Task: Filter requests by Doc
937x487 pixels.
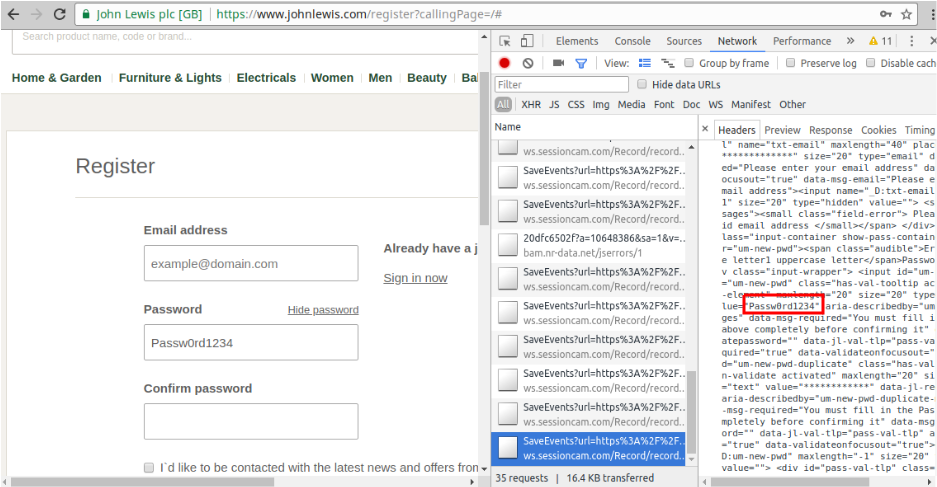Action: (691, 105)
